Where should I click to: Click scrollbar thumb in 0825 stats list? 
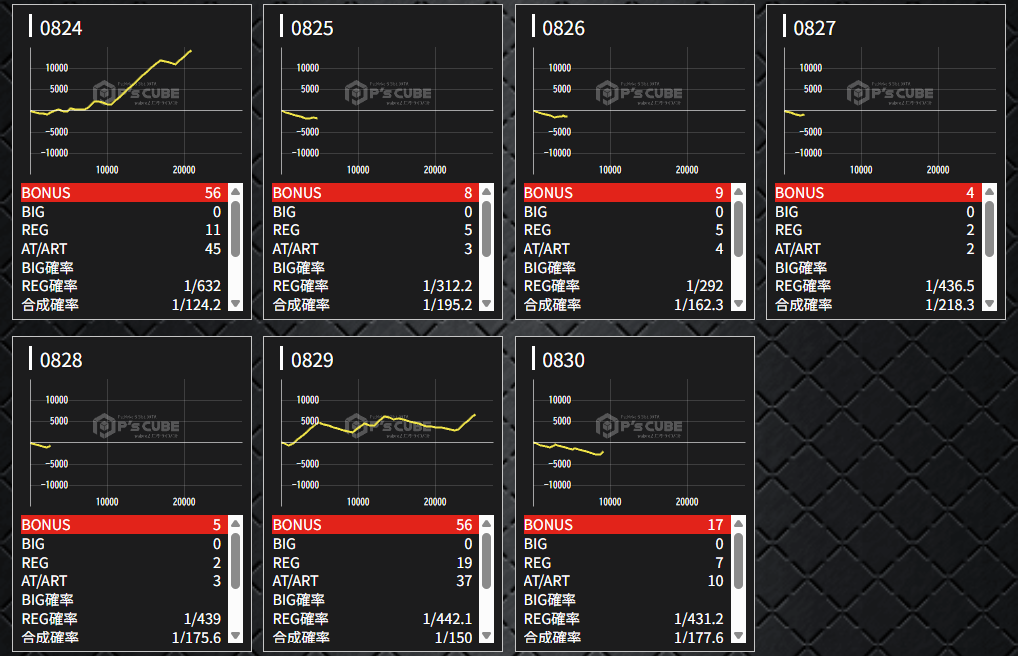pos(486,229)
